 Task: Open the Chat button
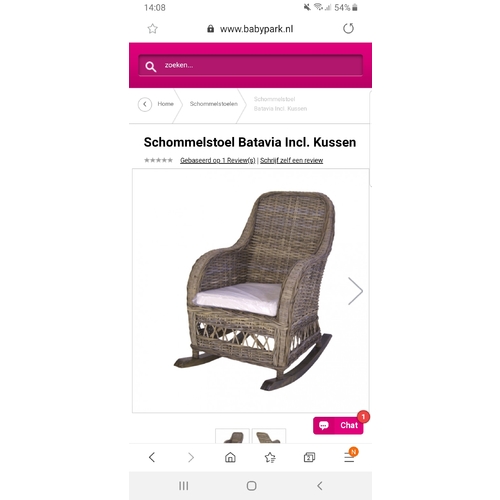[x=338, y=425]
